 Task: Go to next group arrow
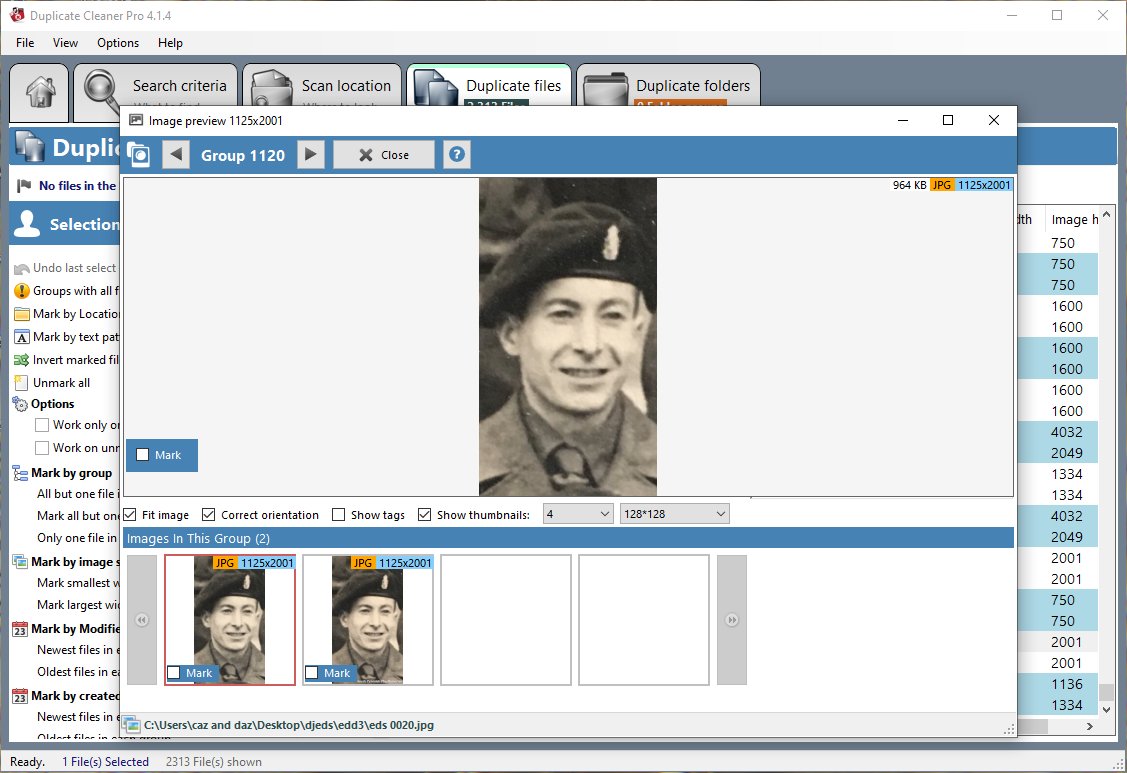click(311, 155)
